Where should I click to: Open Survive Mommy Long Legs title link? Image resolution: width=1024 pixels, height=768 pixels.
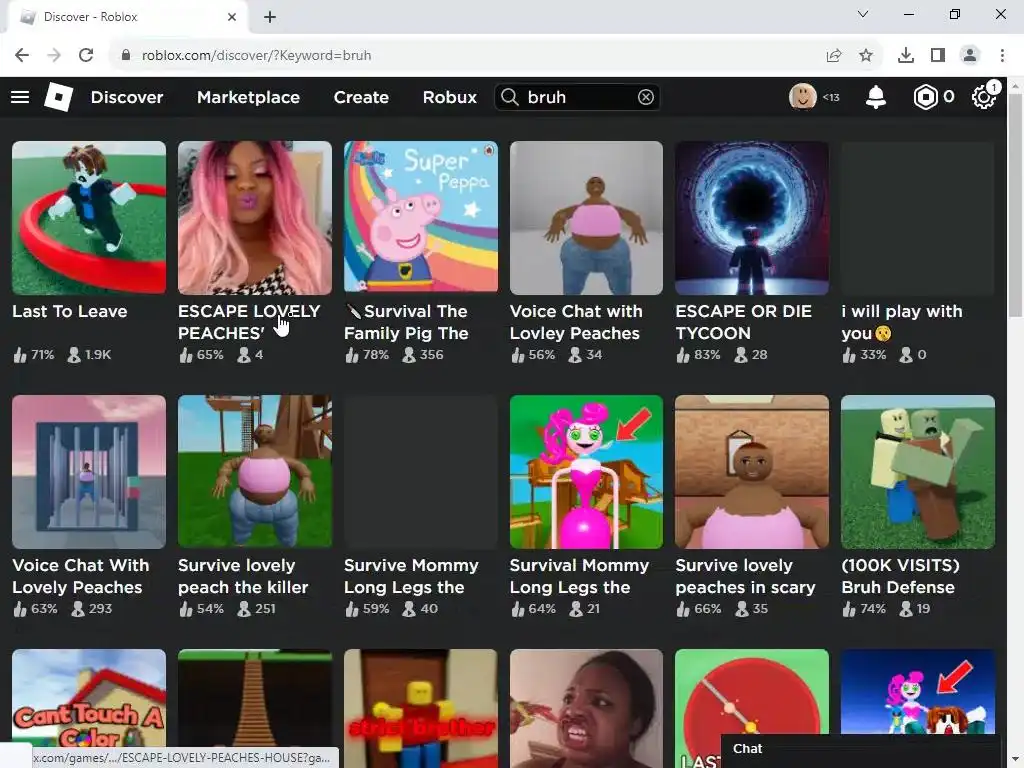pos(411,576)
